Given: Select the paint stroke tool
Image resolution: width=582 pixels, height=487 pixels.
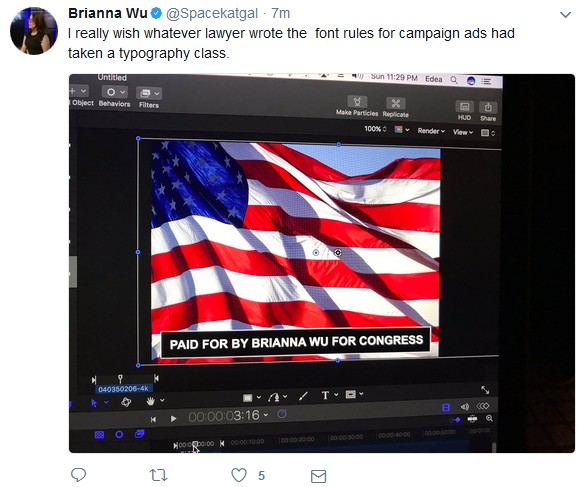Looking at the screenshot, I should point(303,396).
